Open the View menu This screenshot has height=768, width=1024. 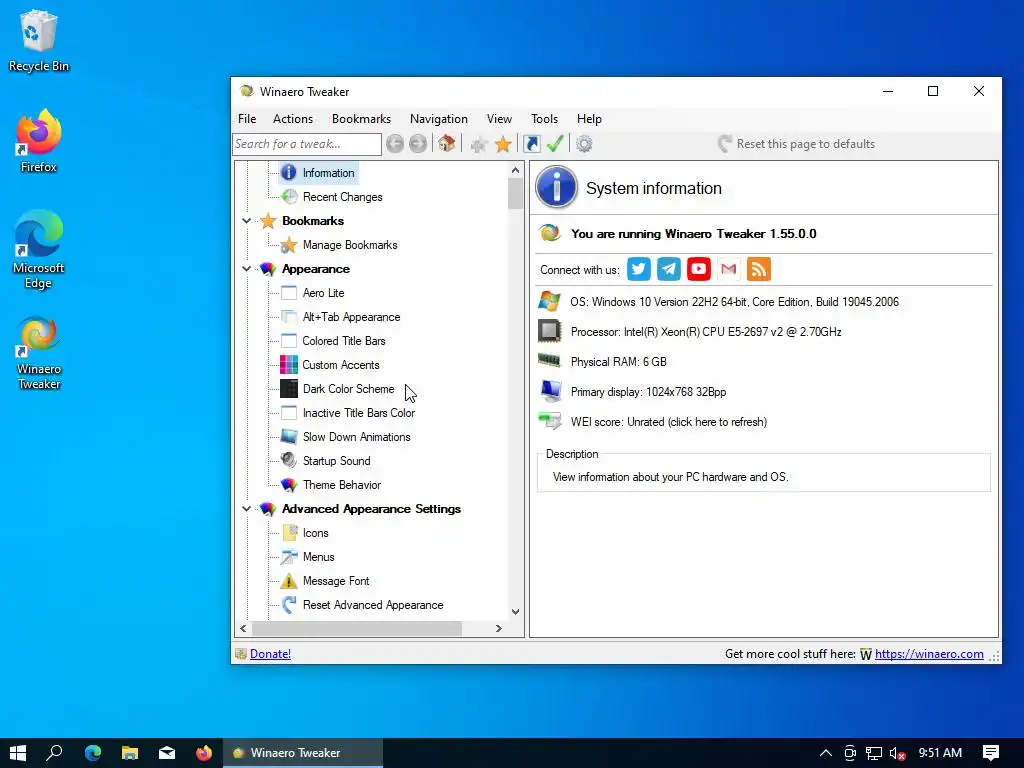click(499, 119)
